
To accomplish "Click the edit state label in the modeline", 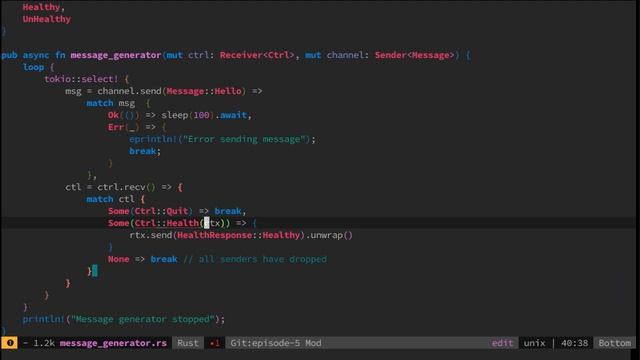I will pyautogui.click(x=502, y=343).
